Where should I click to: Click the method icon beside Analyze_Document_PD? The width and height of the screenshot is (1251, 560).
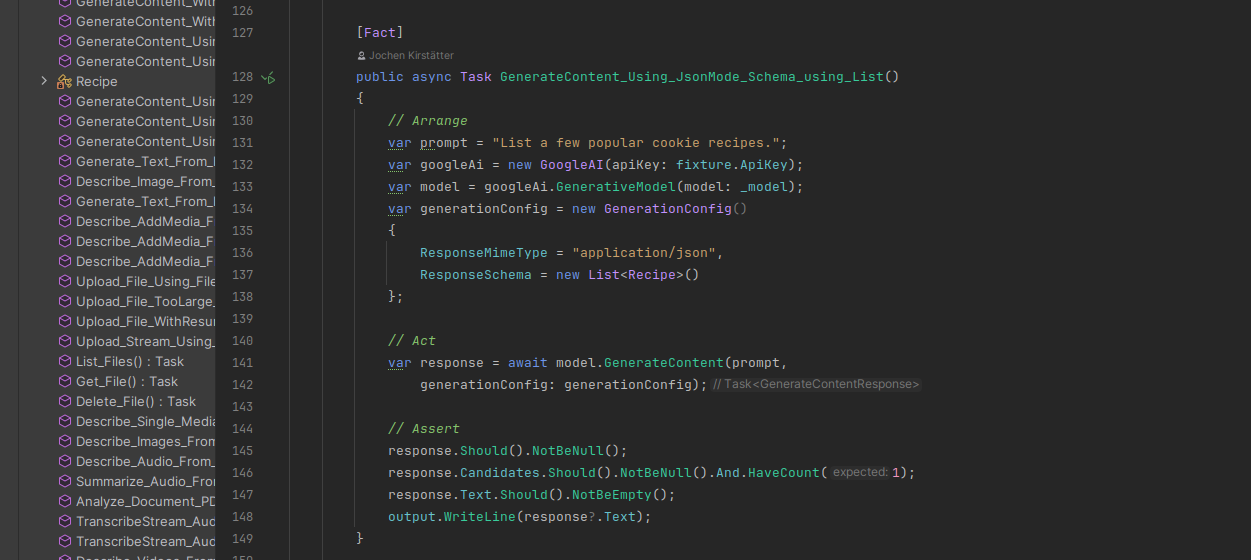65,502
